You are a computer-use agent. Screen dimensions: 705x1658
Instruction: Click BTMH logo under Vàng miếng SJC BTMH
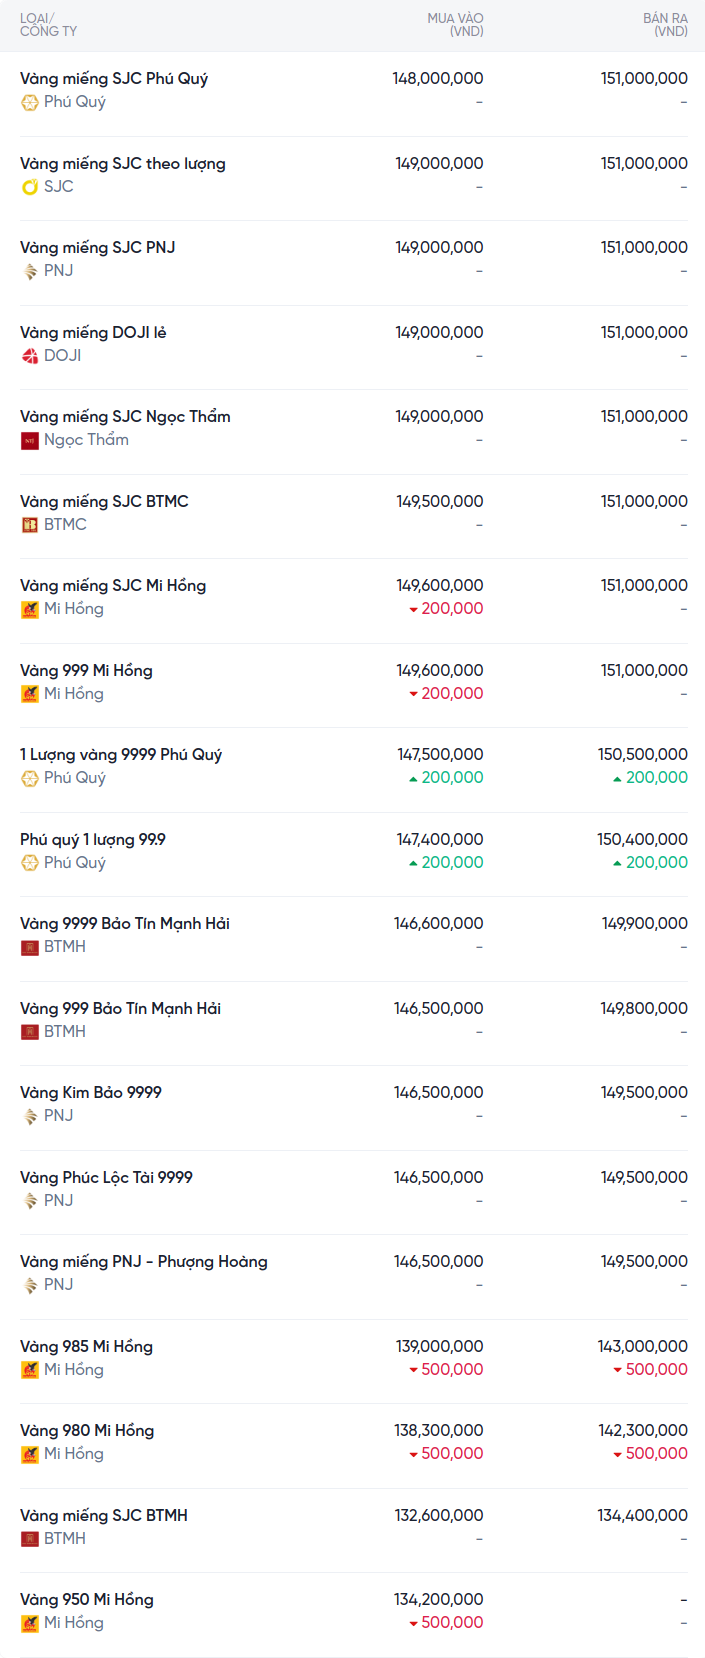click(x=30, y=1539)
